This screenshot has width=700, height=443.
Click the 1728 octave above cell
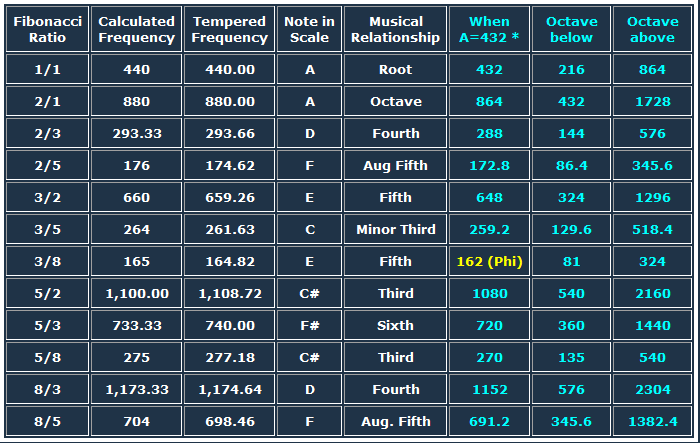click(653, 101)
